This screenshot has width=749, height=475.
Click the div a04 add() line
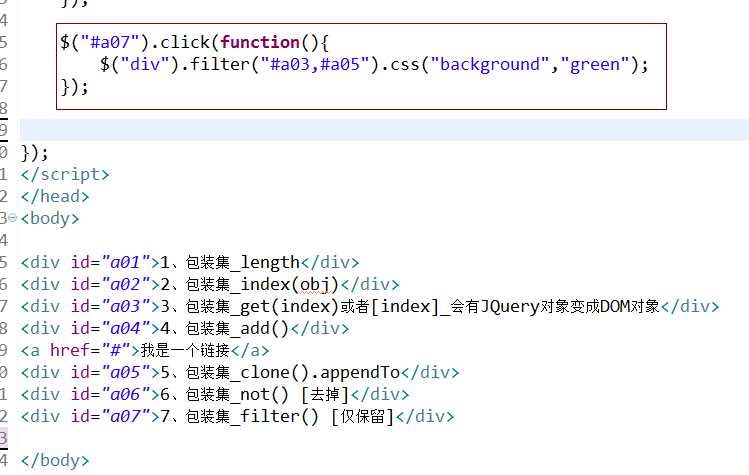point(185,328)
